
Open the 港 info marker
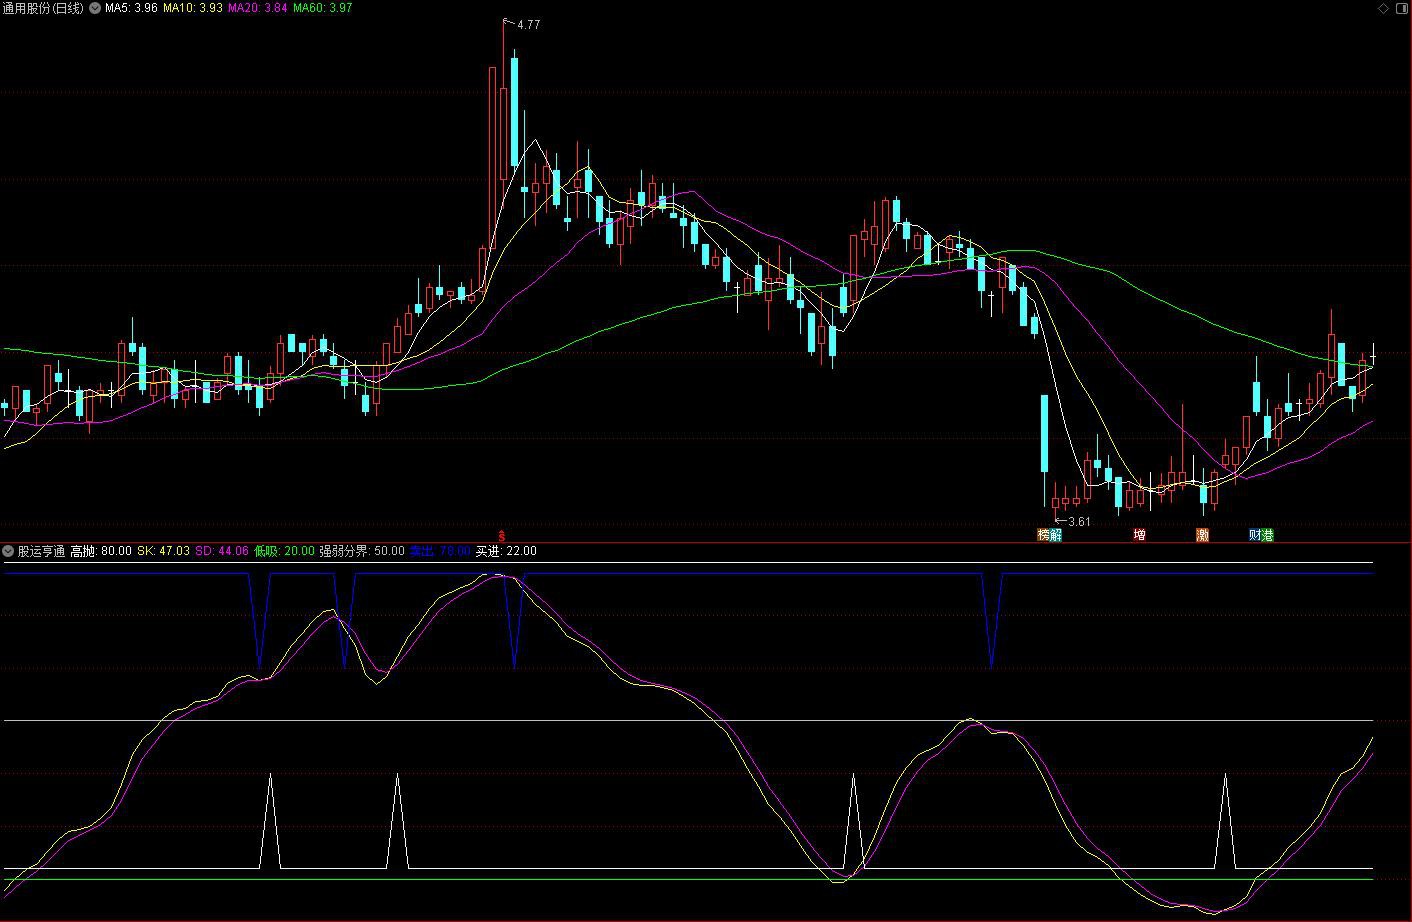(1268, 536)
